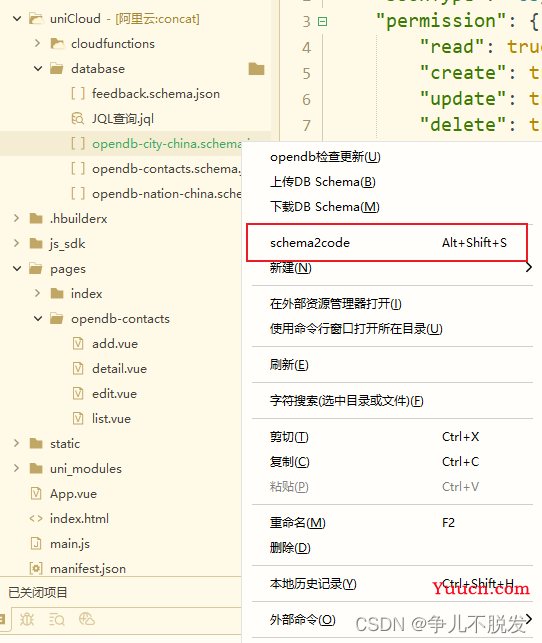542x643 pixels.
Task: Click the uni_modules folder icon
Action: pyautogui.click(x=36, y=468)
